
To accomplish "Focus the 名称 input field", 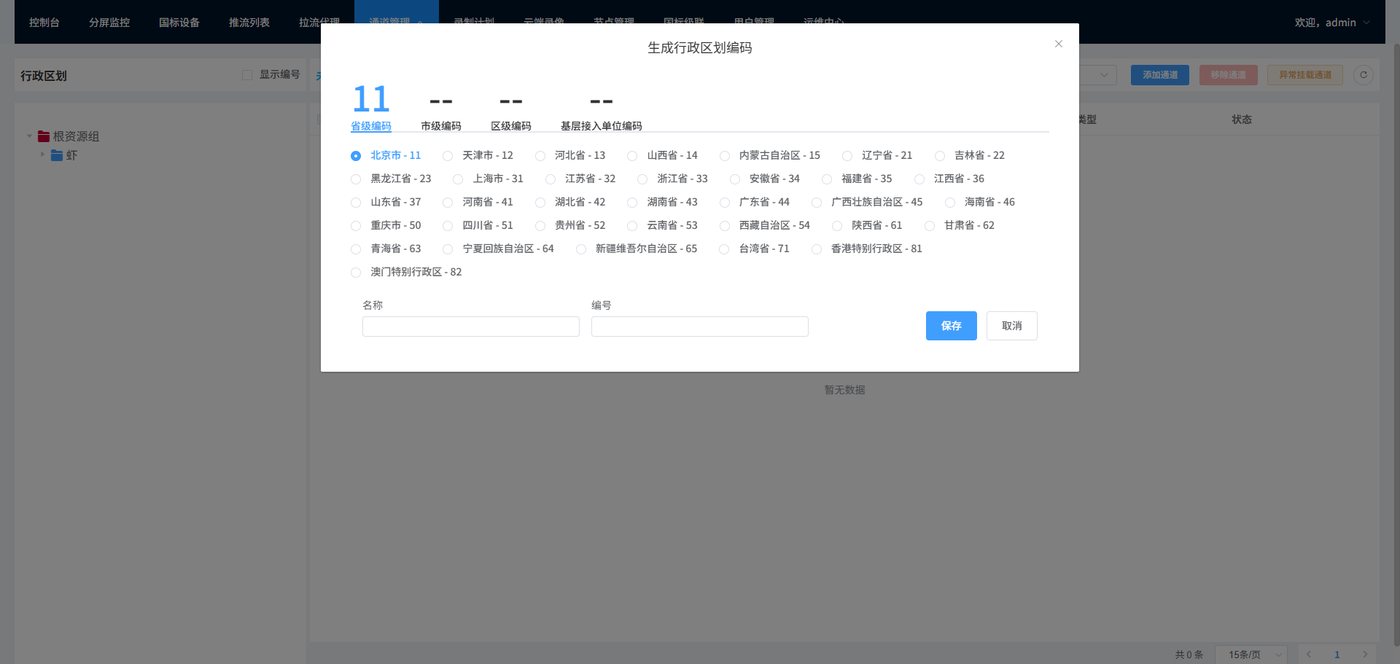I will click(x=471, y=327).
